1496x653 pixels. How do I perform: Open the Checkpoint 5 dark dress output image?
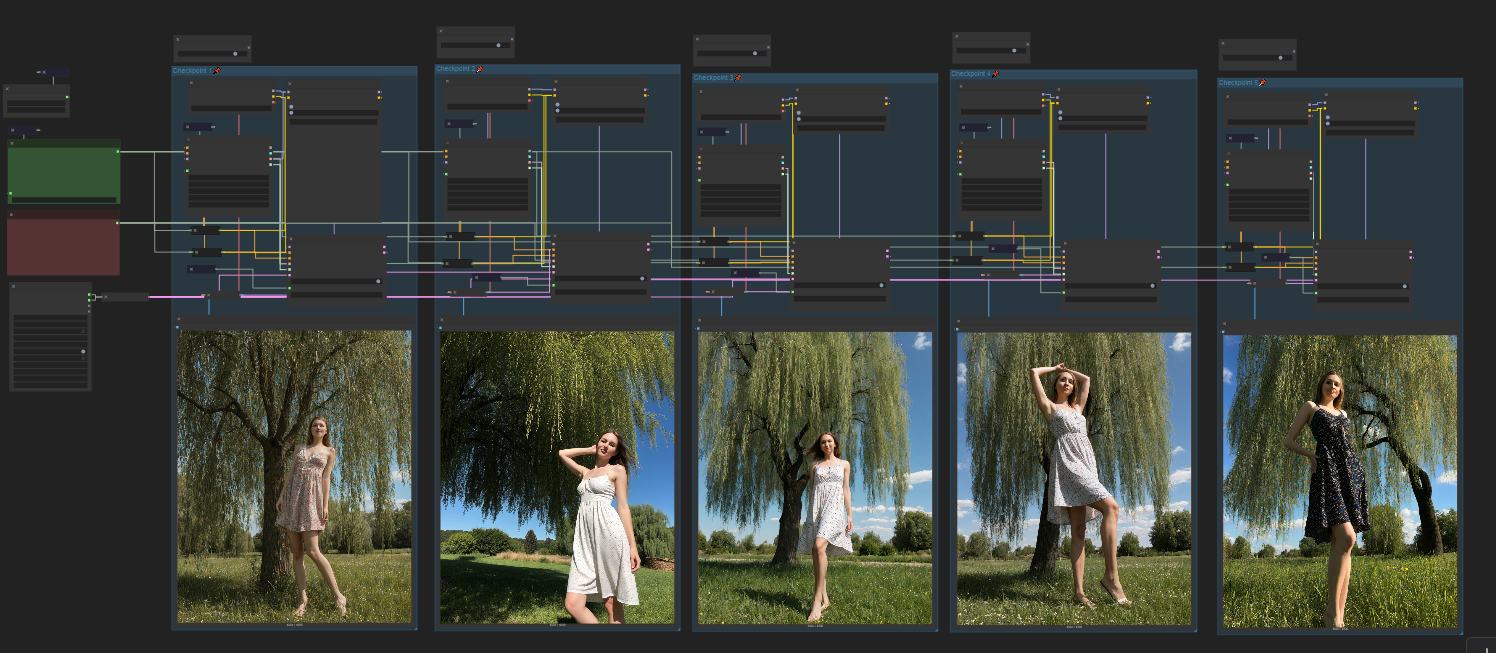[x=1339, y=480]
